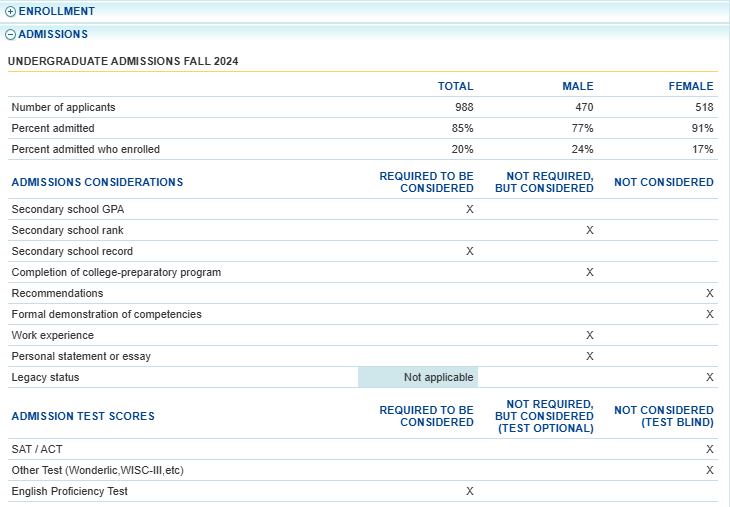
Task: Click the FEMALE column header
Action: 691,86
